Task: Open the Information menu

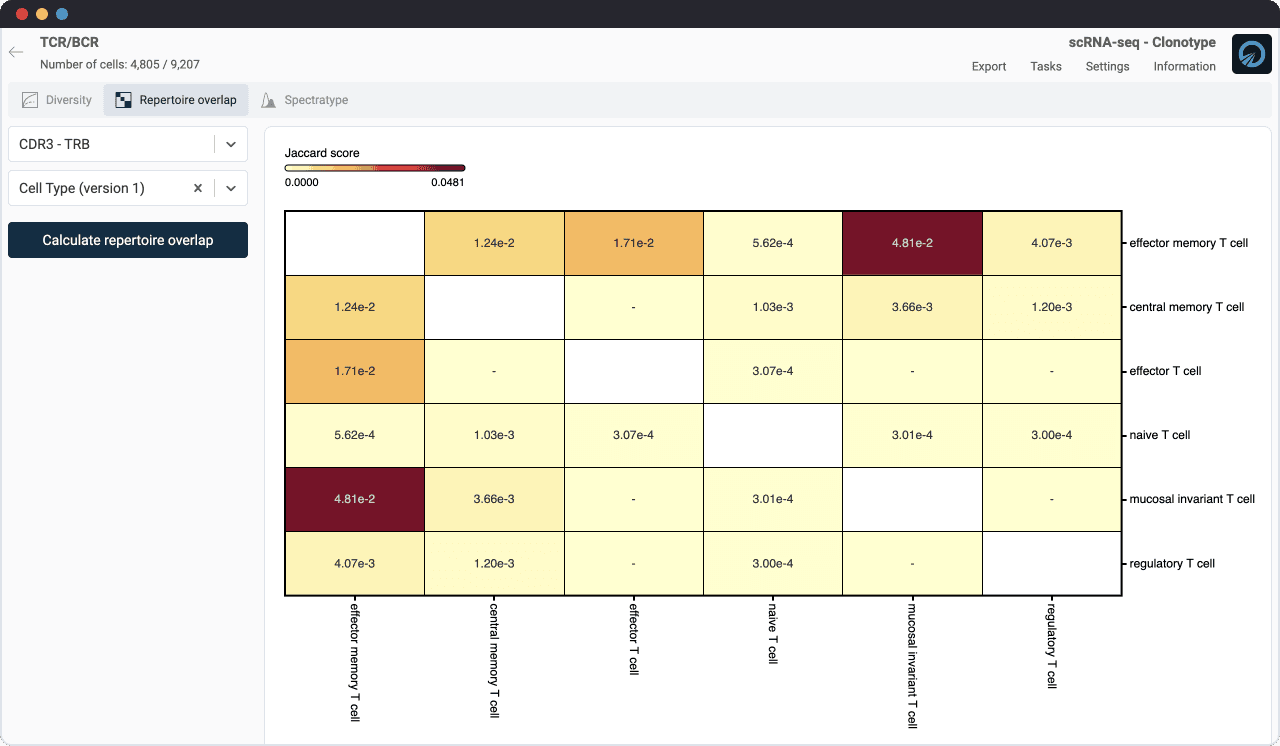Action: (1184, 66)
